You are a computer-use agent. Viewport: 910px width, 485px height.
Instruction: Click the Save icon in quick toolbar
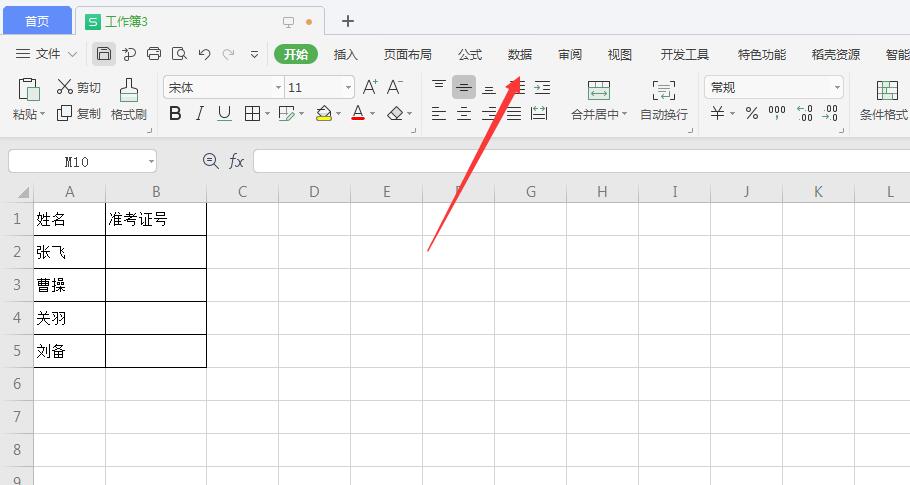click(104, 54)
